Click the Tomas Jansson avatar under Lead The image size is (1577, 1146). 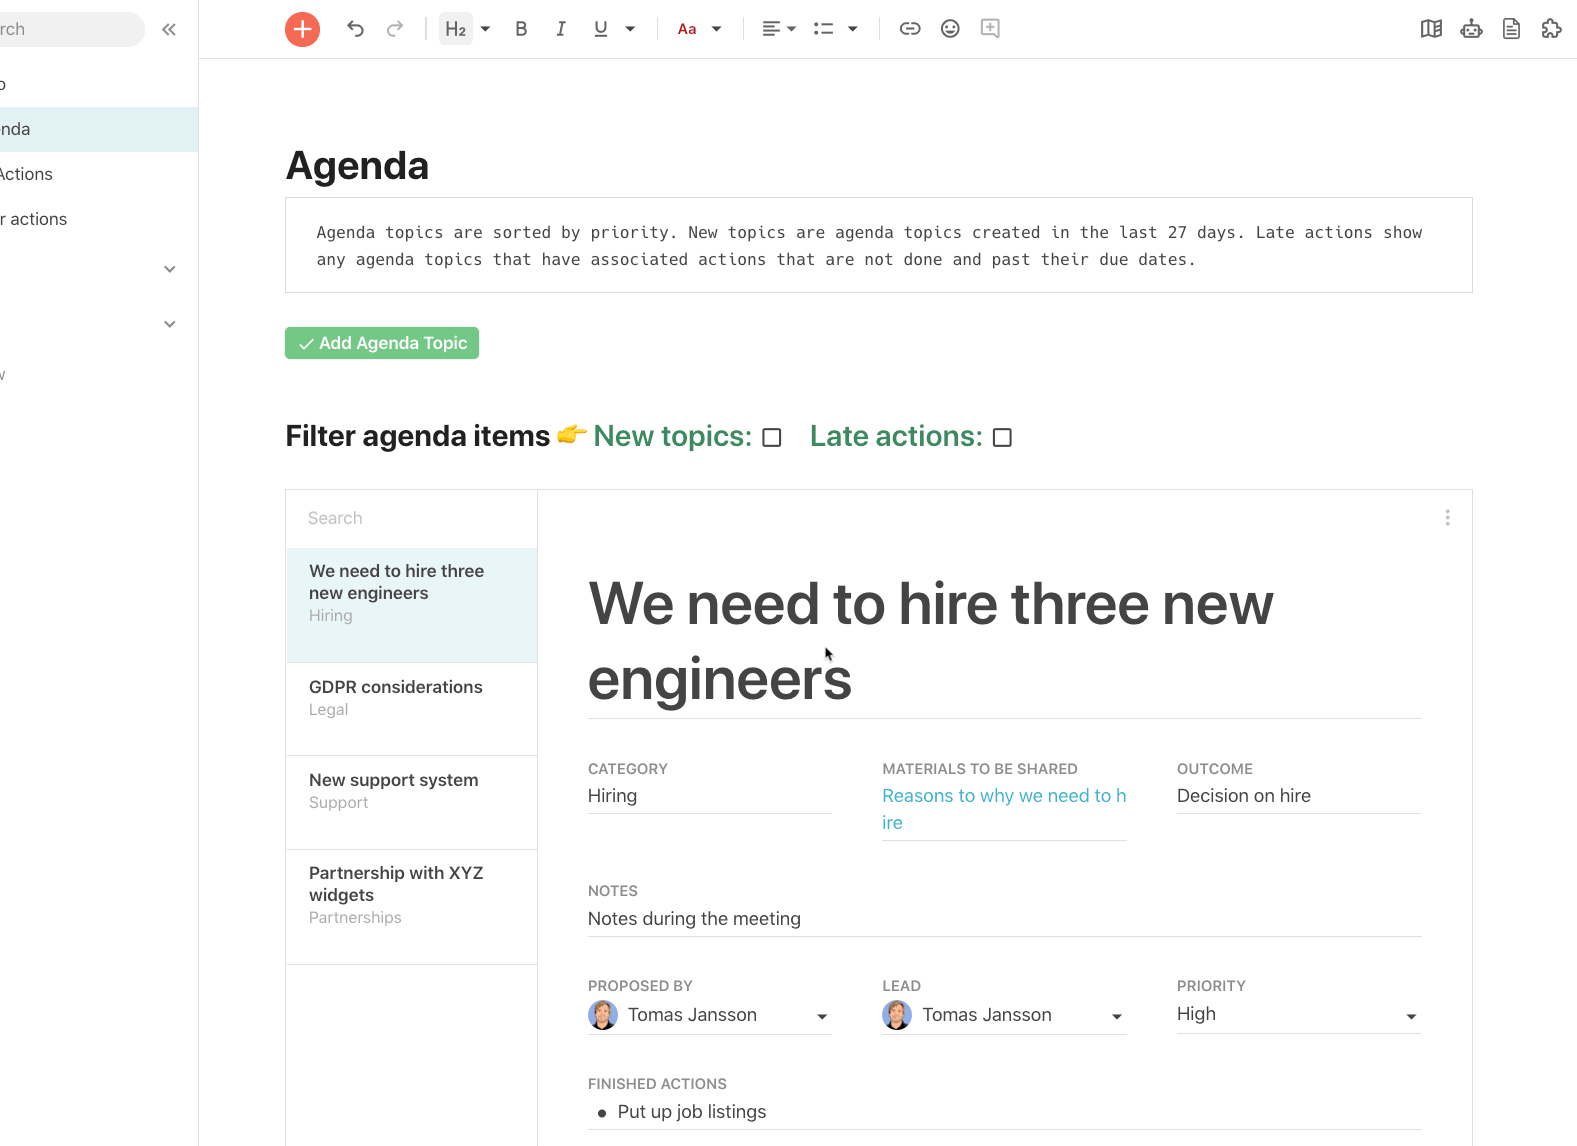coord(897,1015)
